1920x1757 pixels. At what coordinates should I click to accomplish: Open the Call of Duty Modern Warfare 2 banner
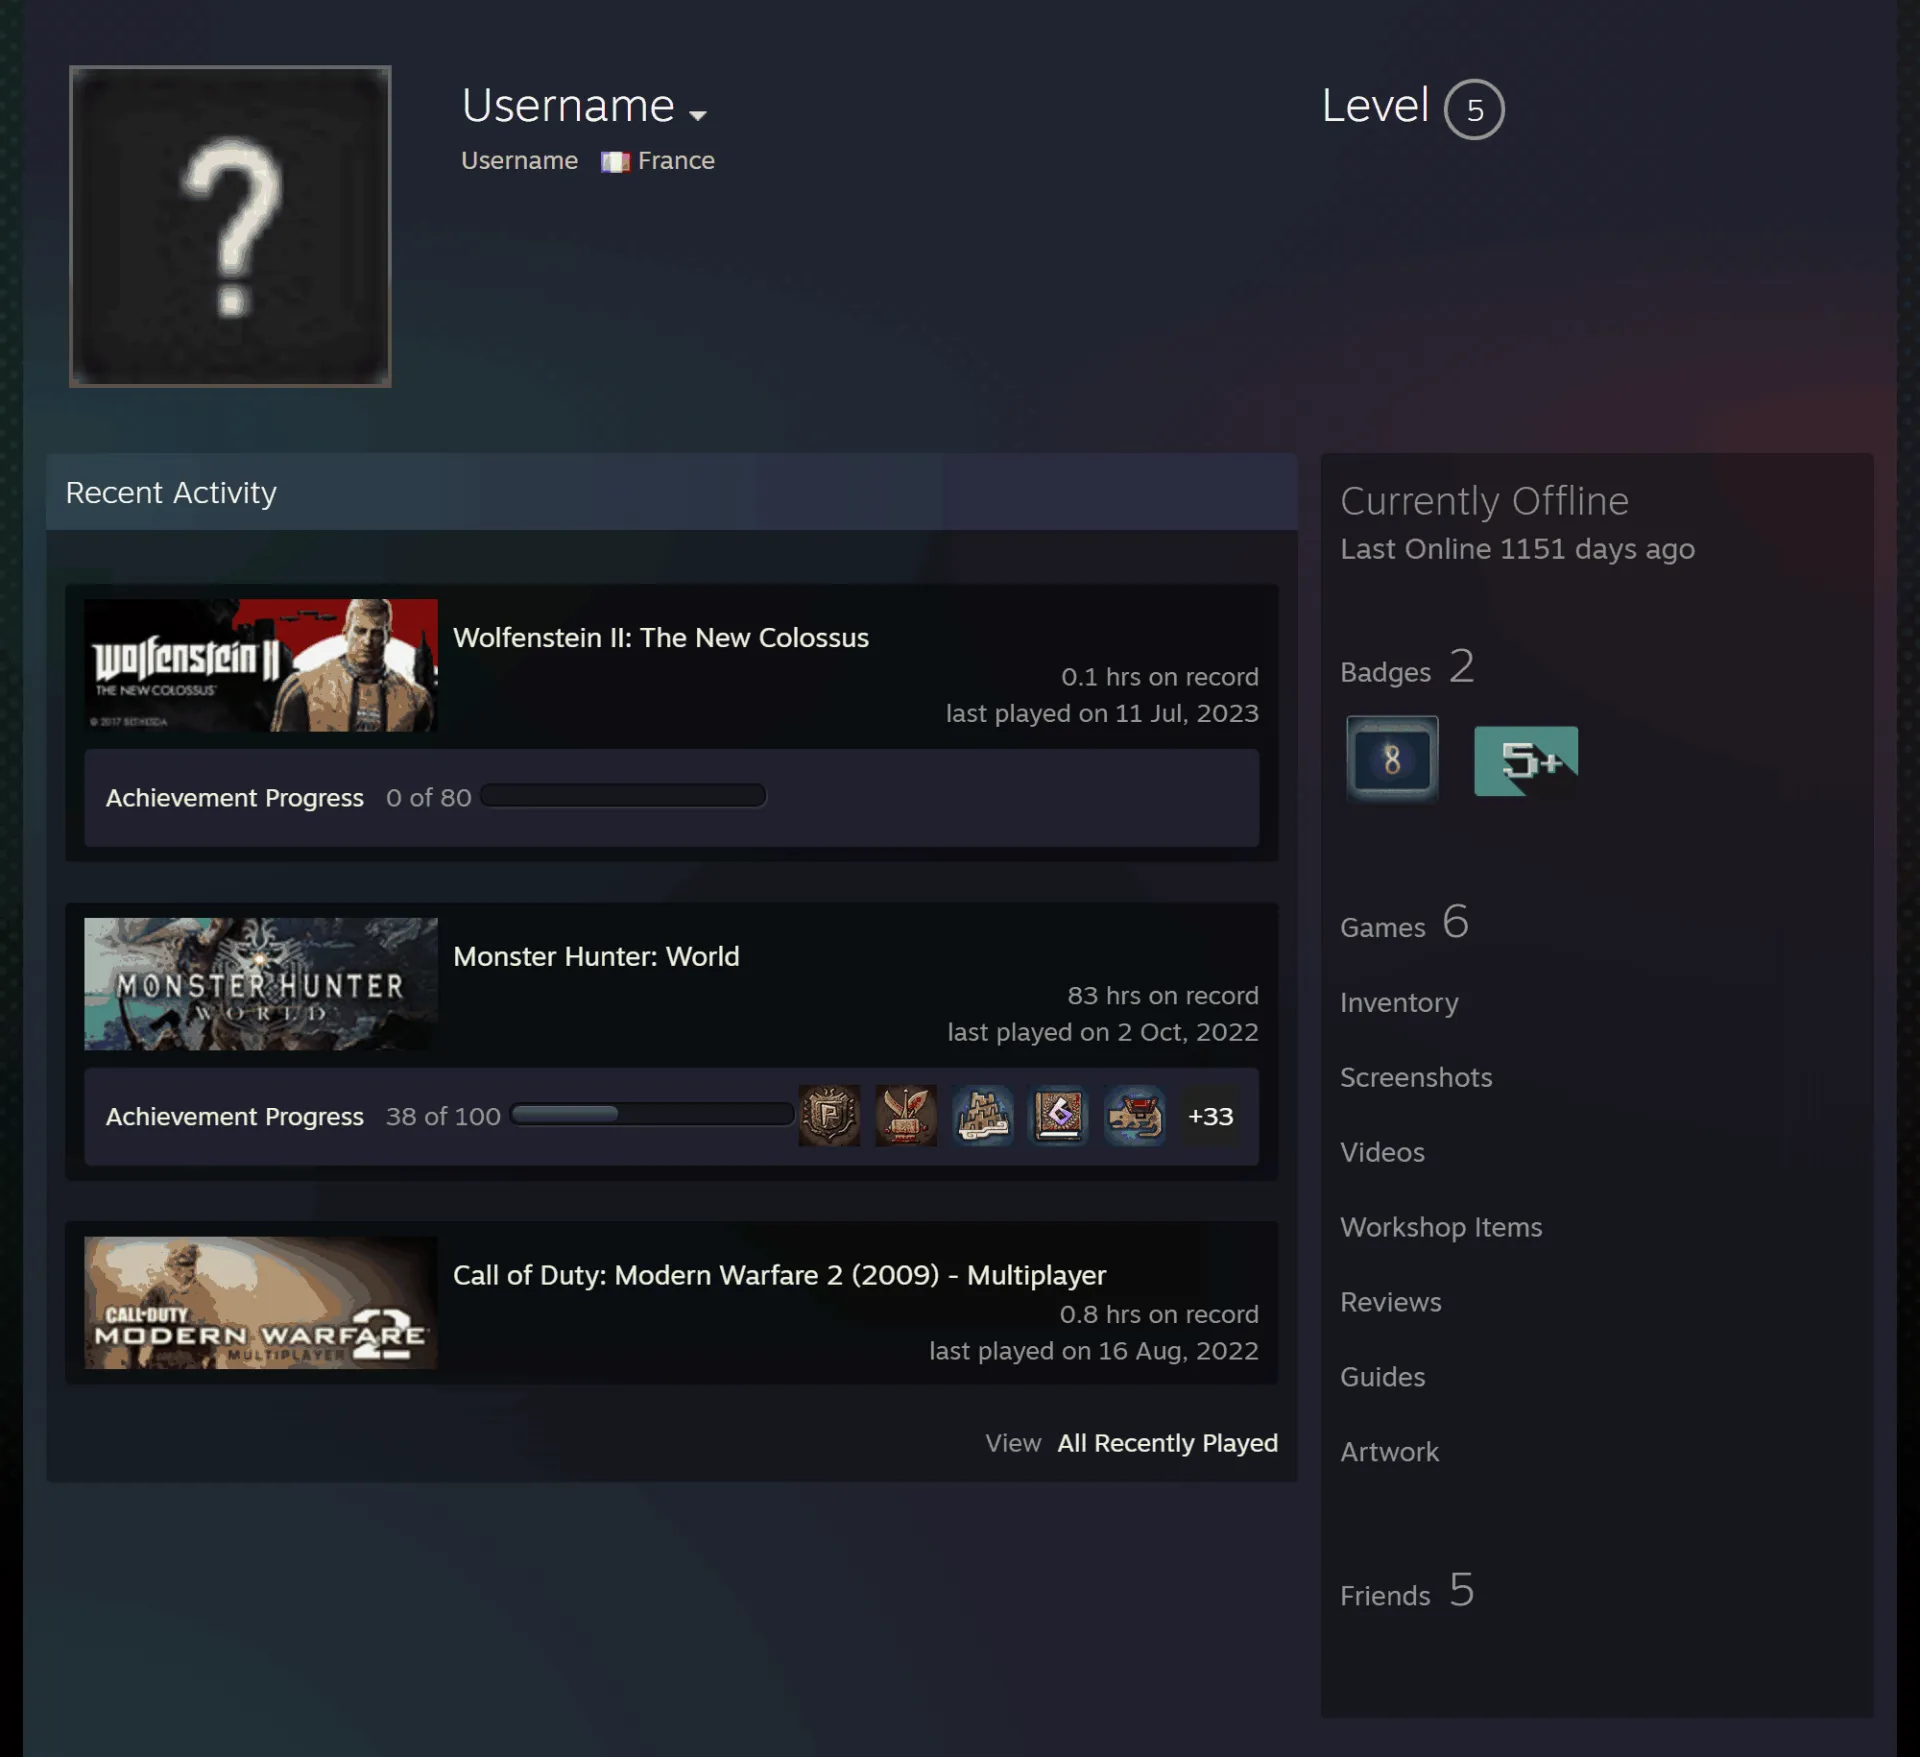(x=260, y=1303)
